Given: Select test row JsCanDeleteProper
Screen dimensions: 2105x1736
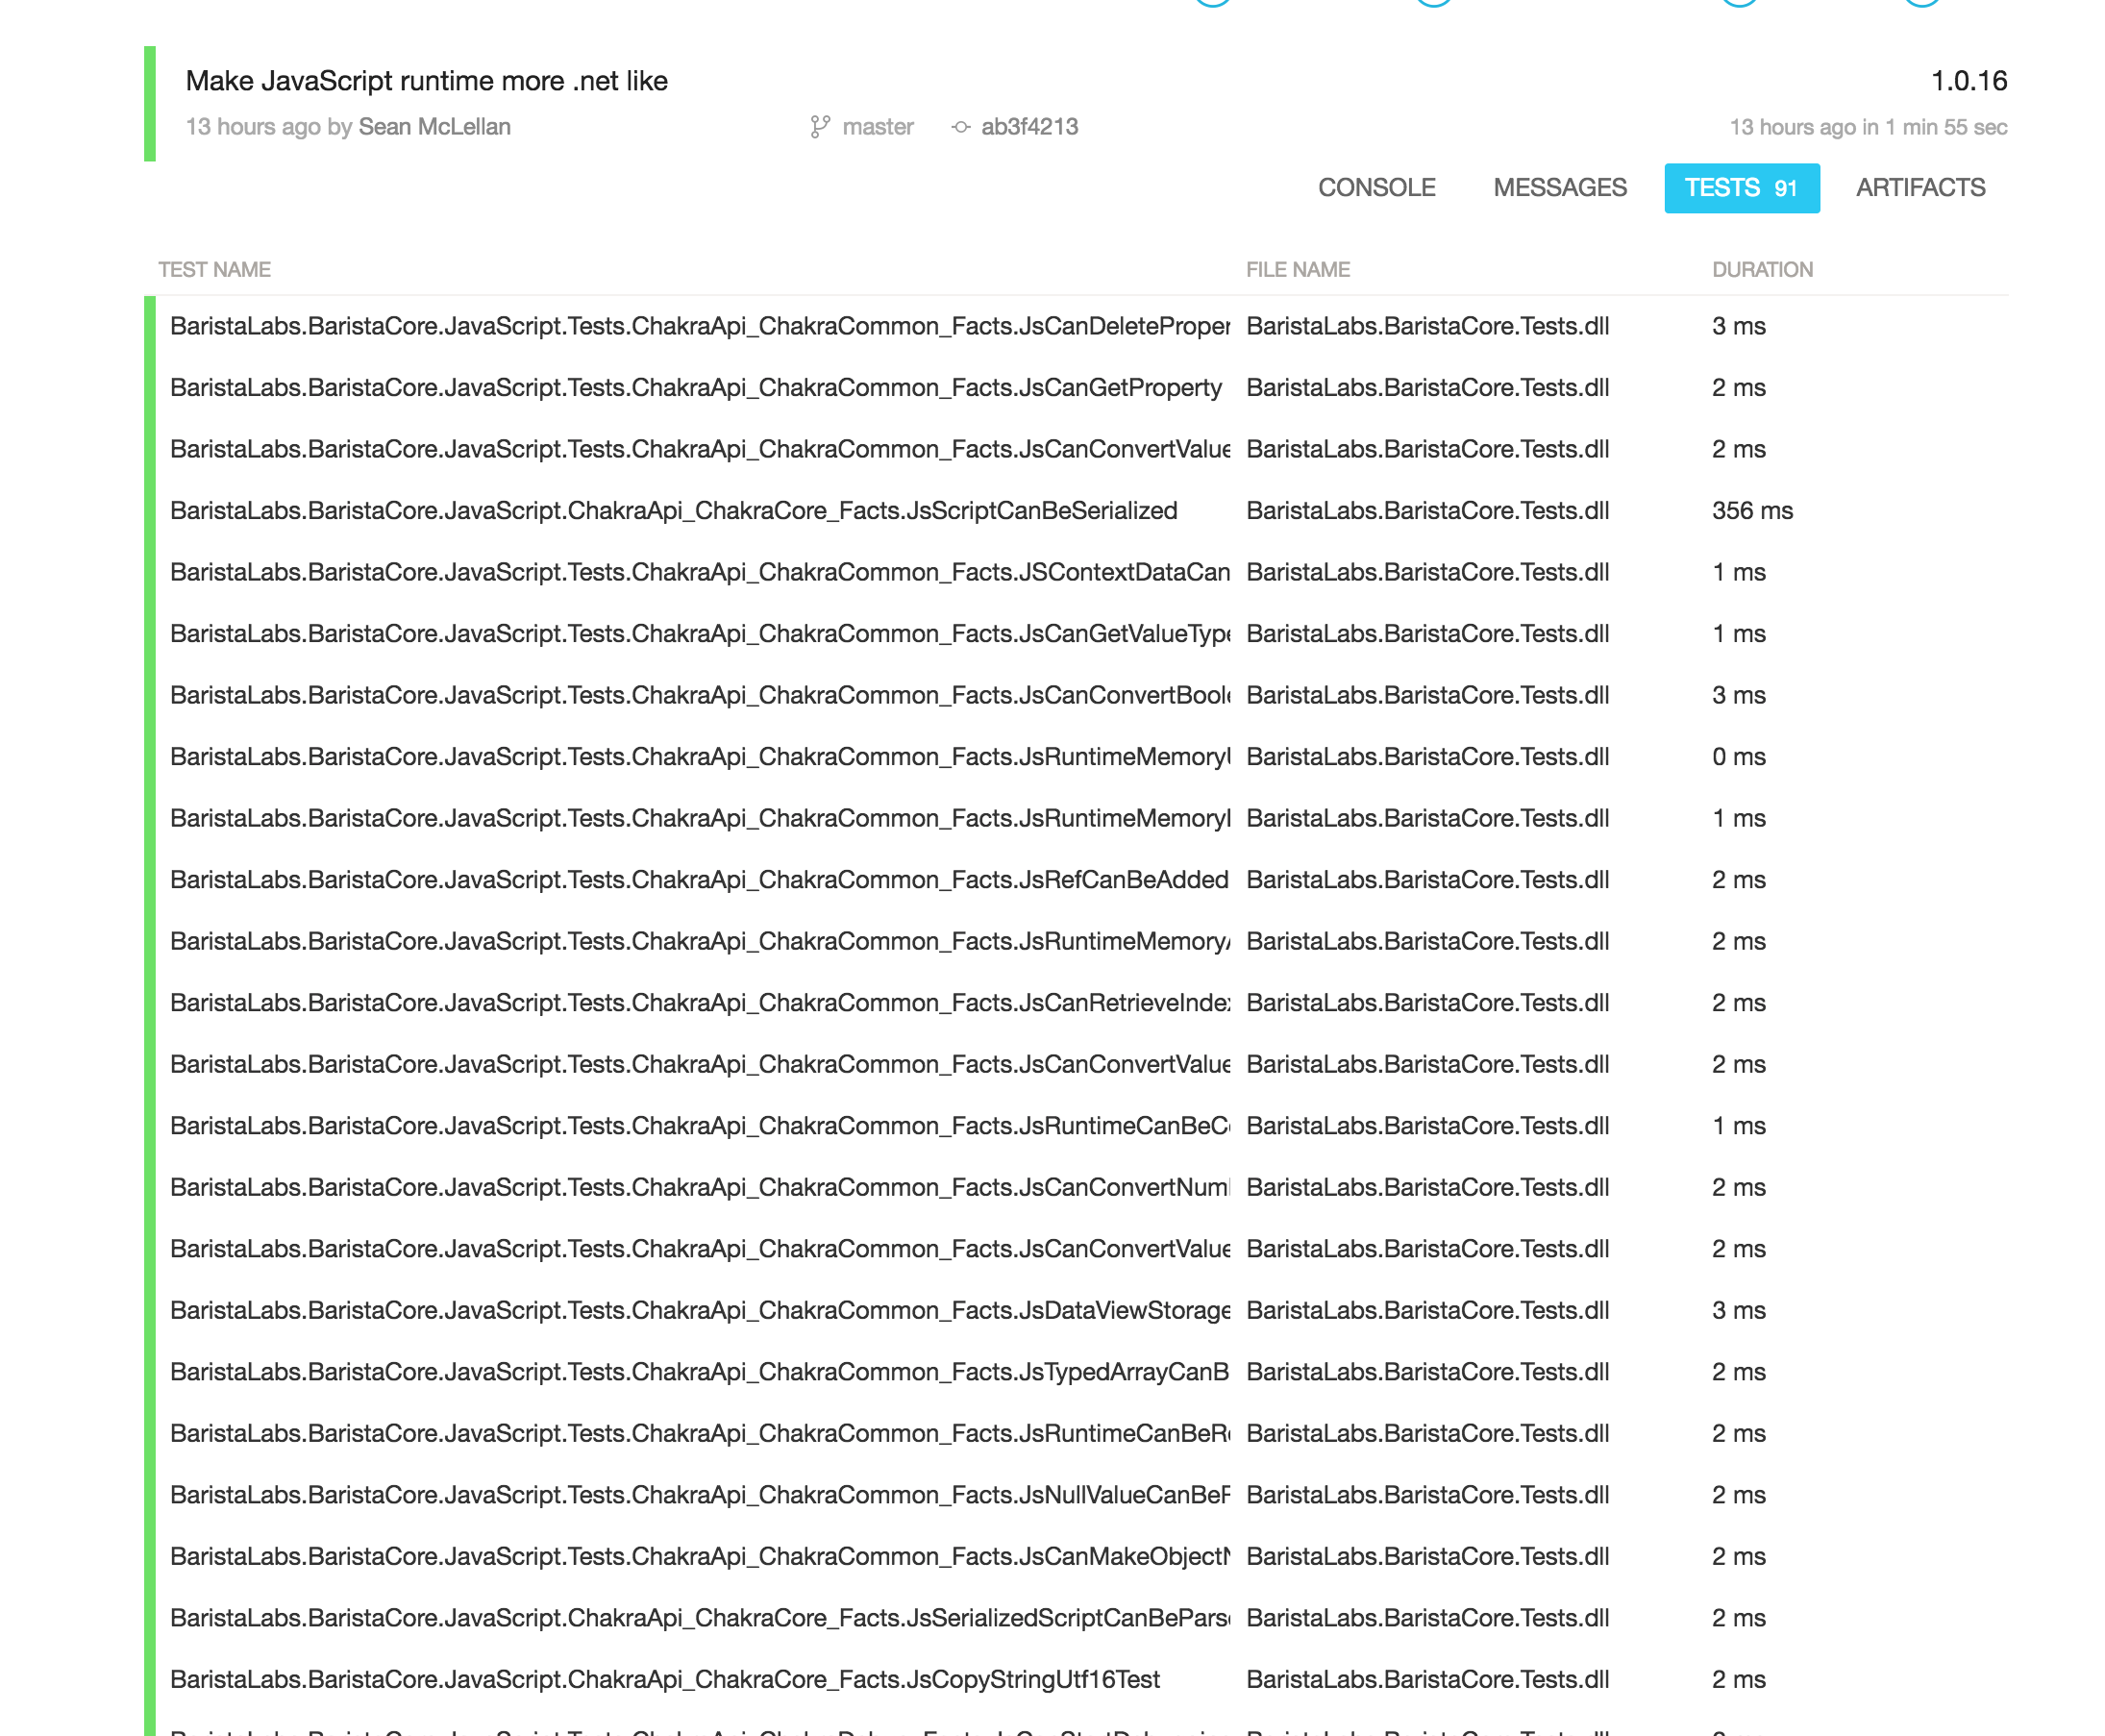Looking at the screenshot, I should (1075, 326).
